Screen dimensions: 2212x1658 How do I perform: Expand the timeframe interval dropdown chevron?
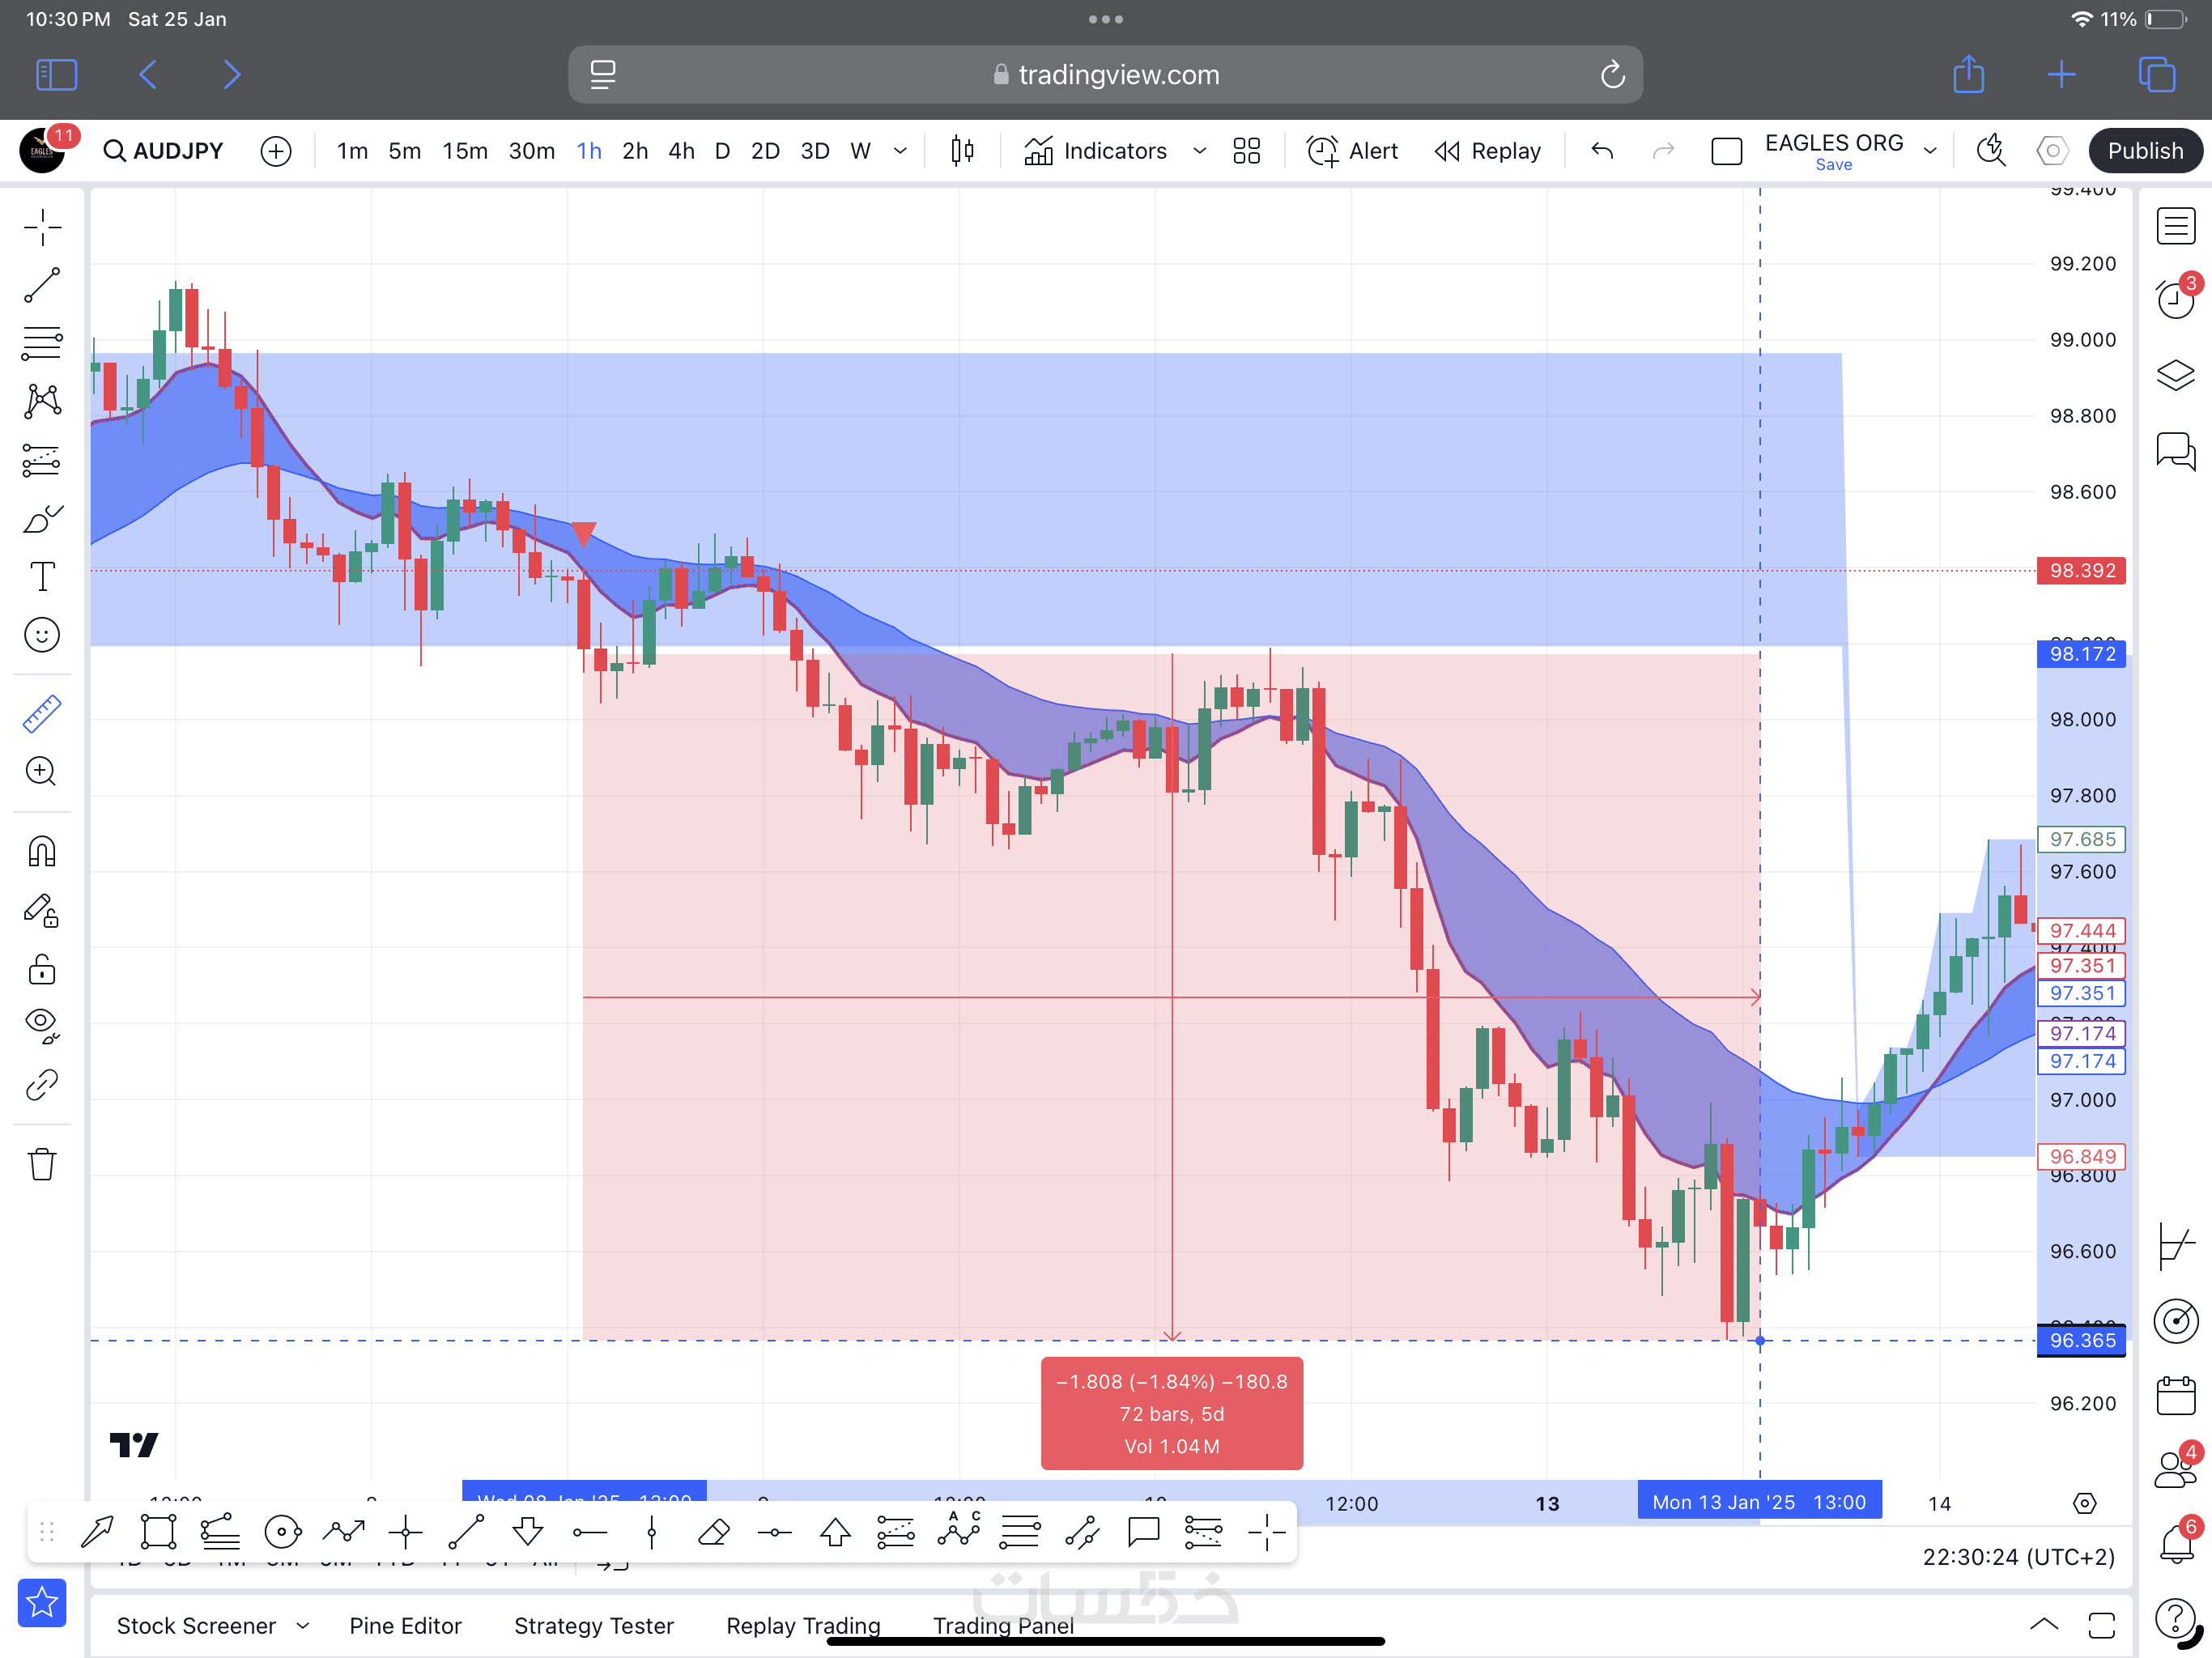[900, 151]
